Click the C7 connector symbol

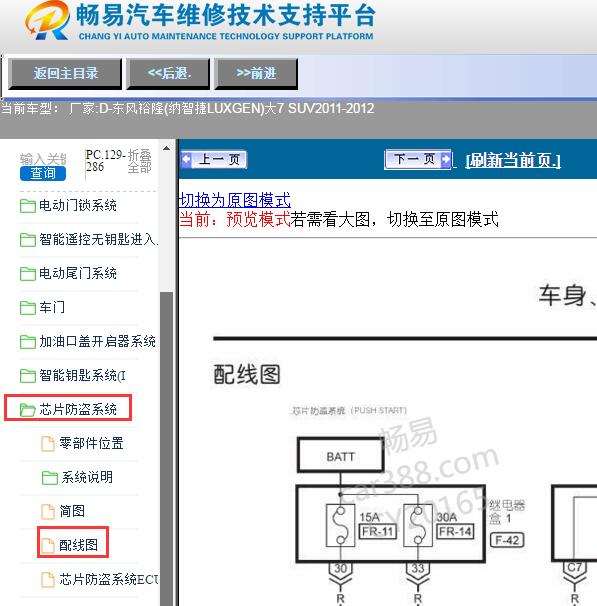coord(575,572)
